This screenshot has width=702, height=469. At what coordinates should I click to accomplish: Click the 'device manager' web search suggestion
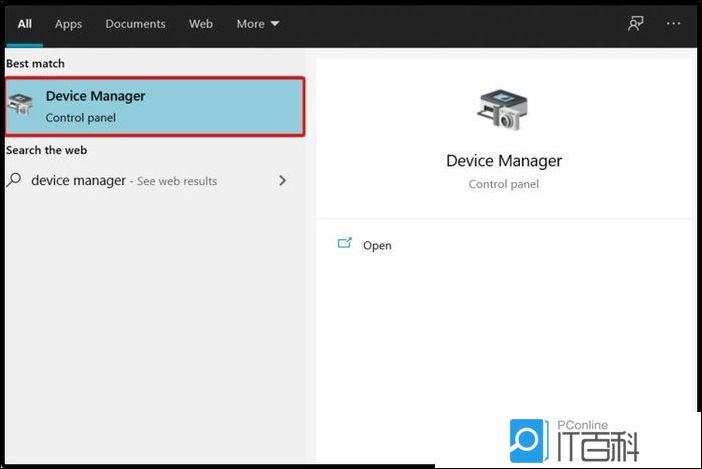click(78, 181)
